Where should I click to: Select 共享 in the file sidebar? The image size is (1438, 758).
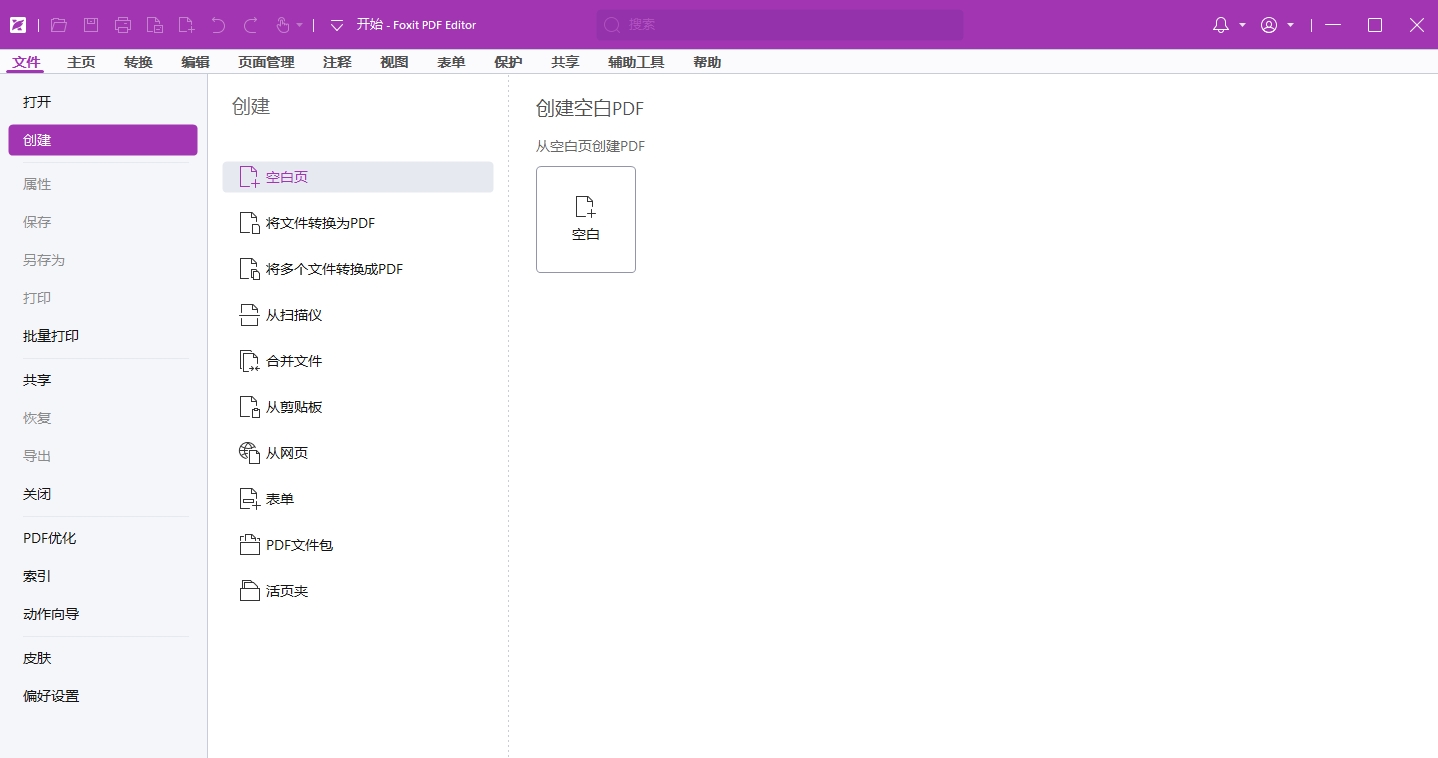tap(103, 380)
